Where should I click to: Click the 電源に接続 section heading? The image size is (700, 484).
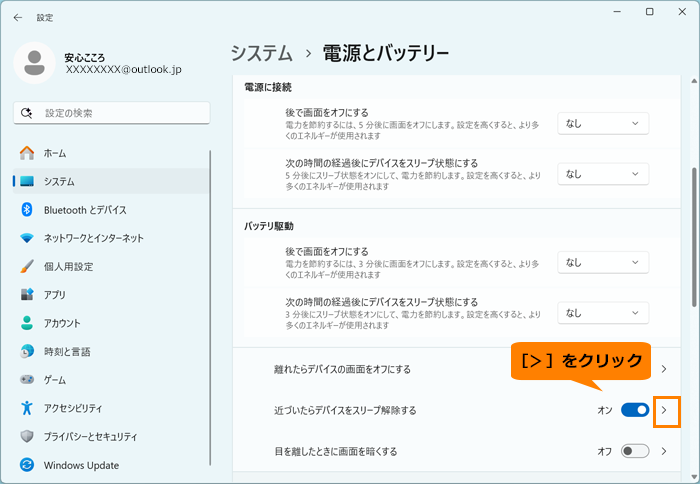268,87
